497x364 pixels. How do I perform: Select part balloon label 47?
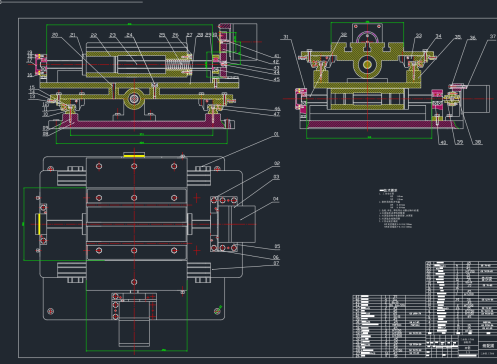[277, 114]
